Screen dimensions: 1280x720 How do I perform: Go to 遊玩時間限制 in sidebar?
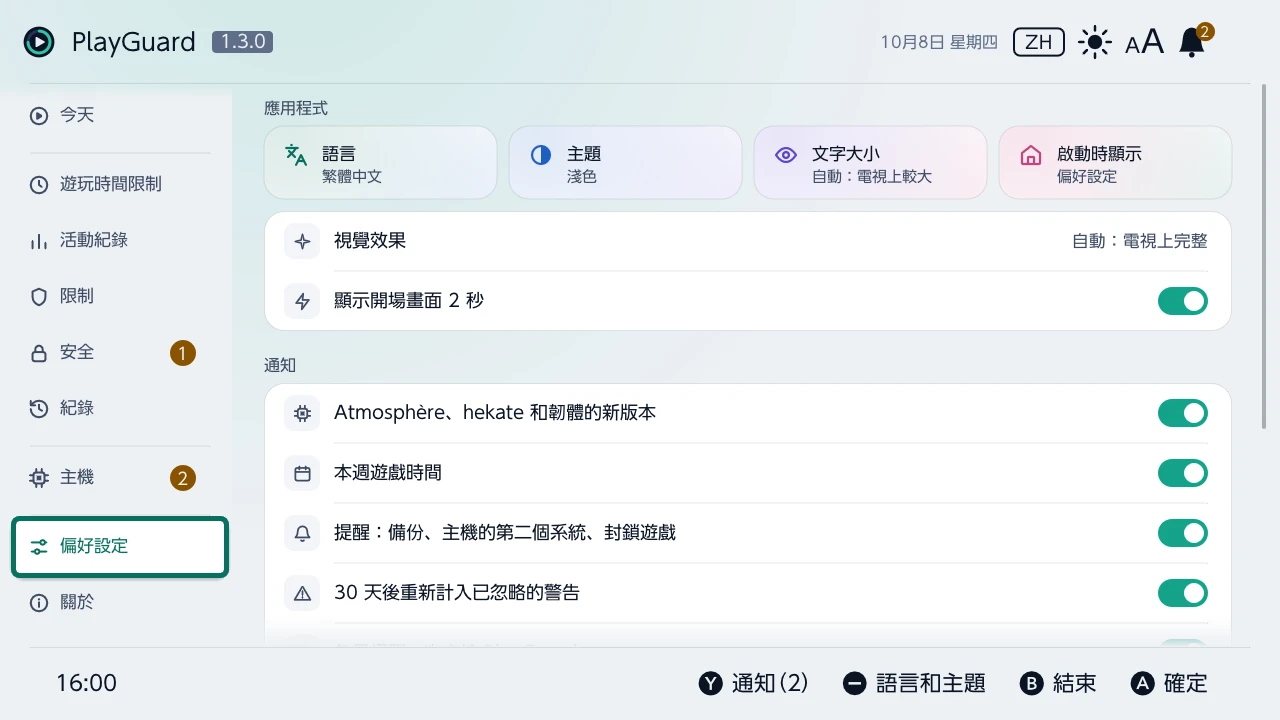120,184
